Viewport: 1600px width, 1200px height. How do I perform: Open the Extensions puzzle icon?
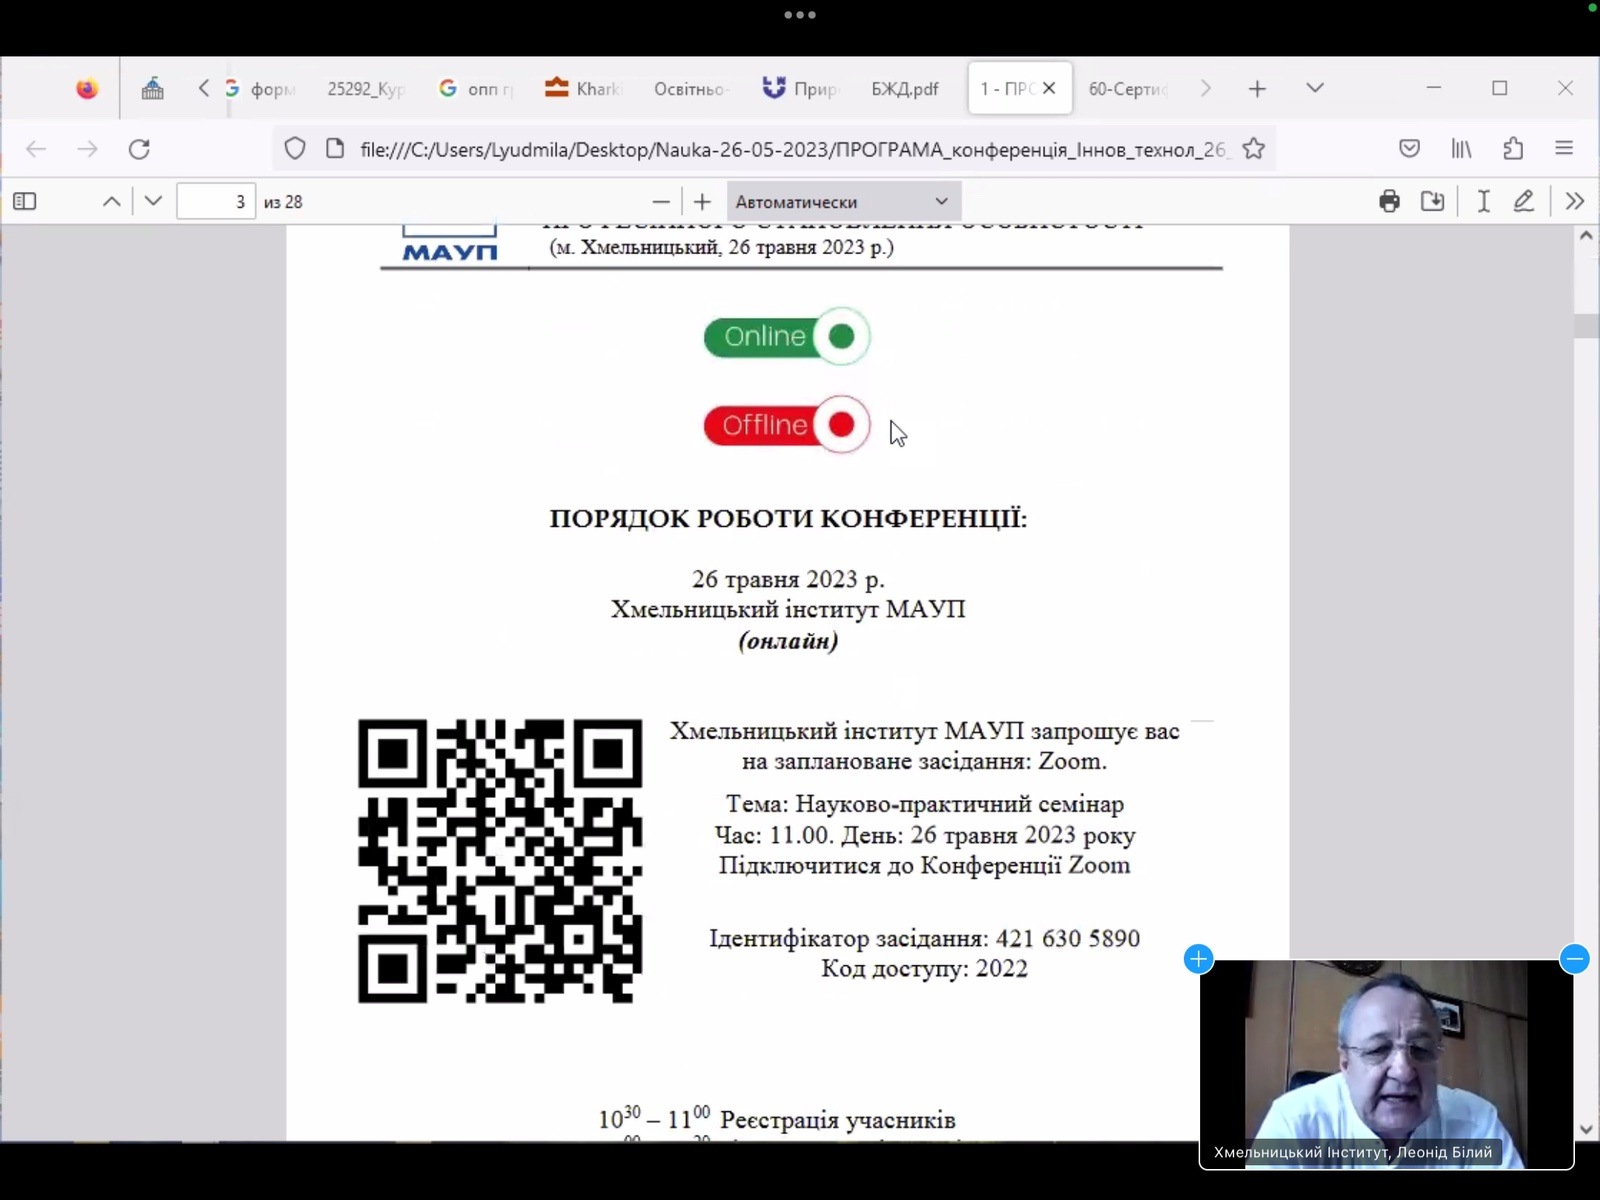1513,149
